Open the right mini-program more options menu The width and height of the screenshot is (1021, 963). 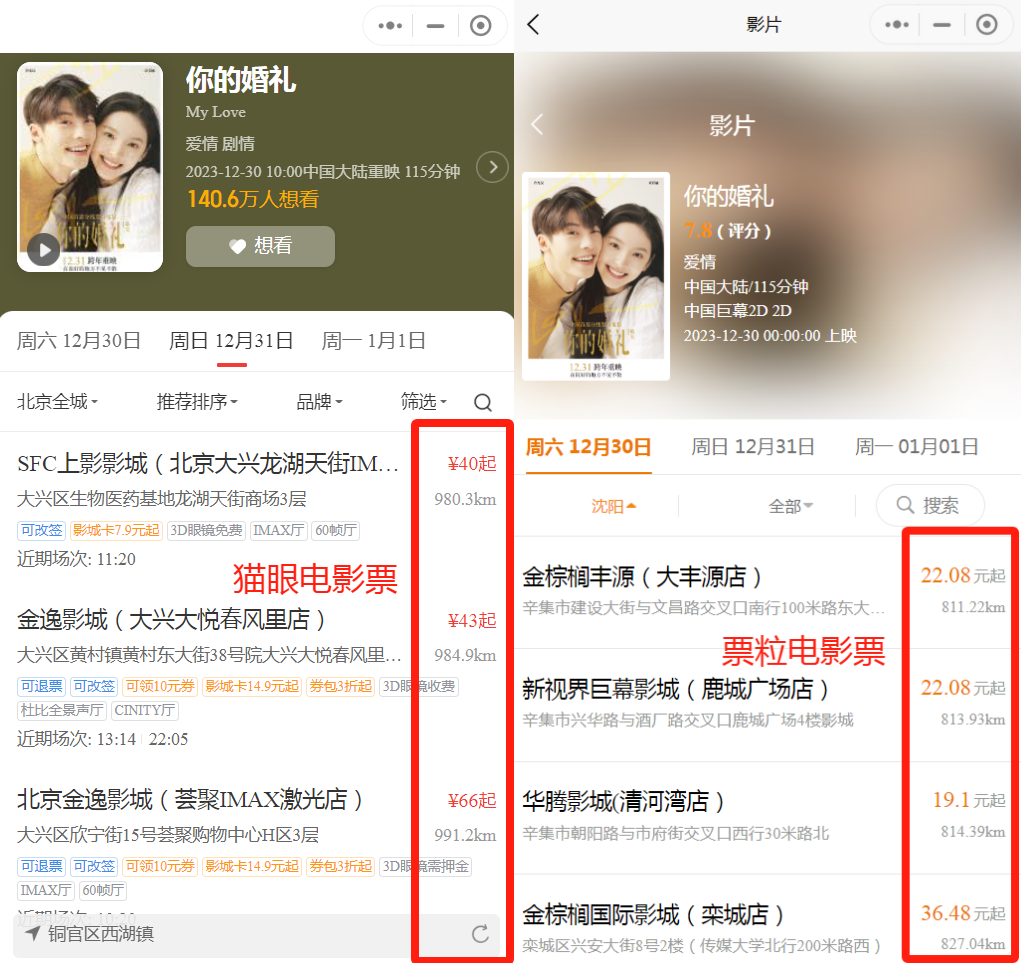point(897,25)
